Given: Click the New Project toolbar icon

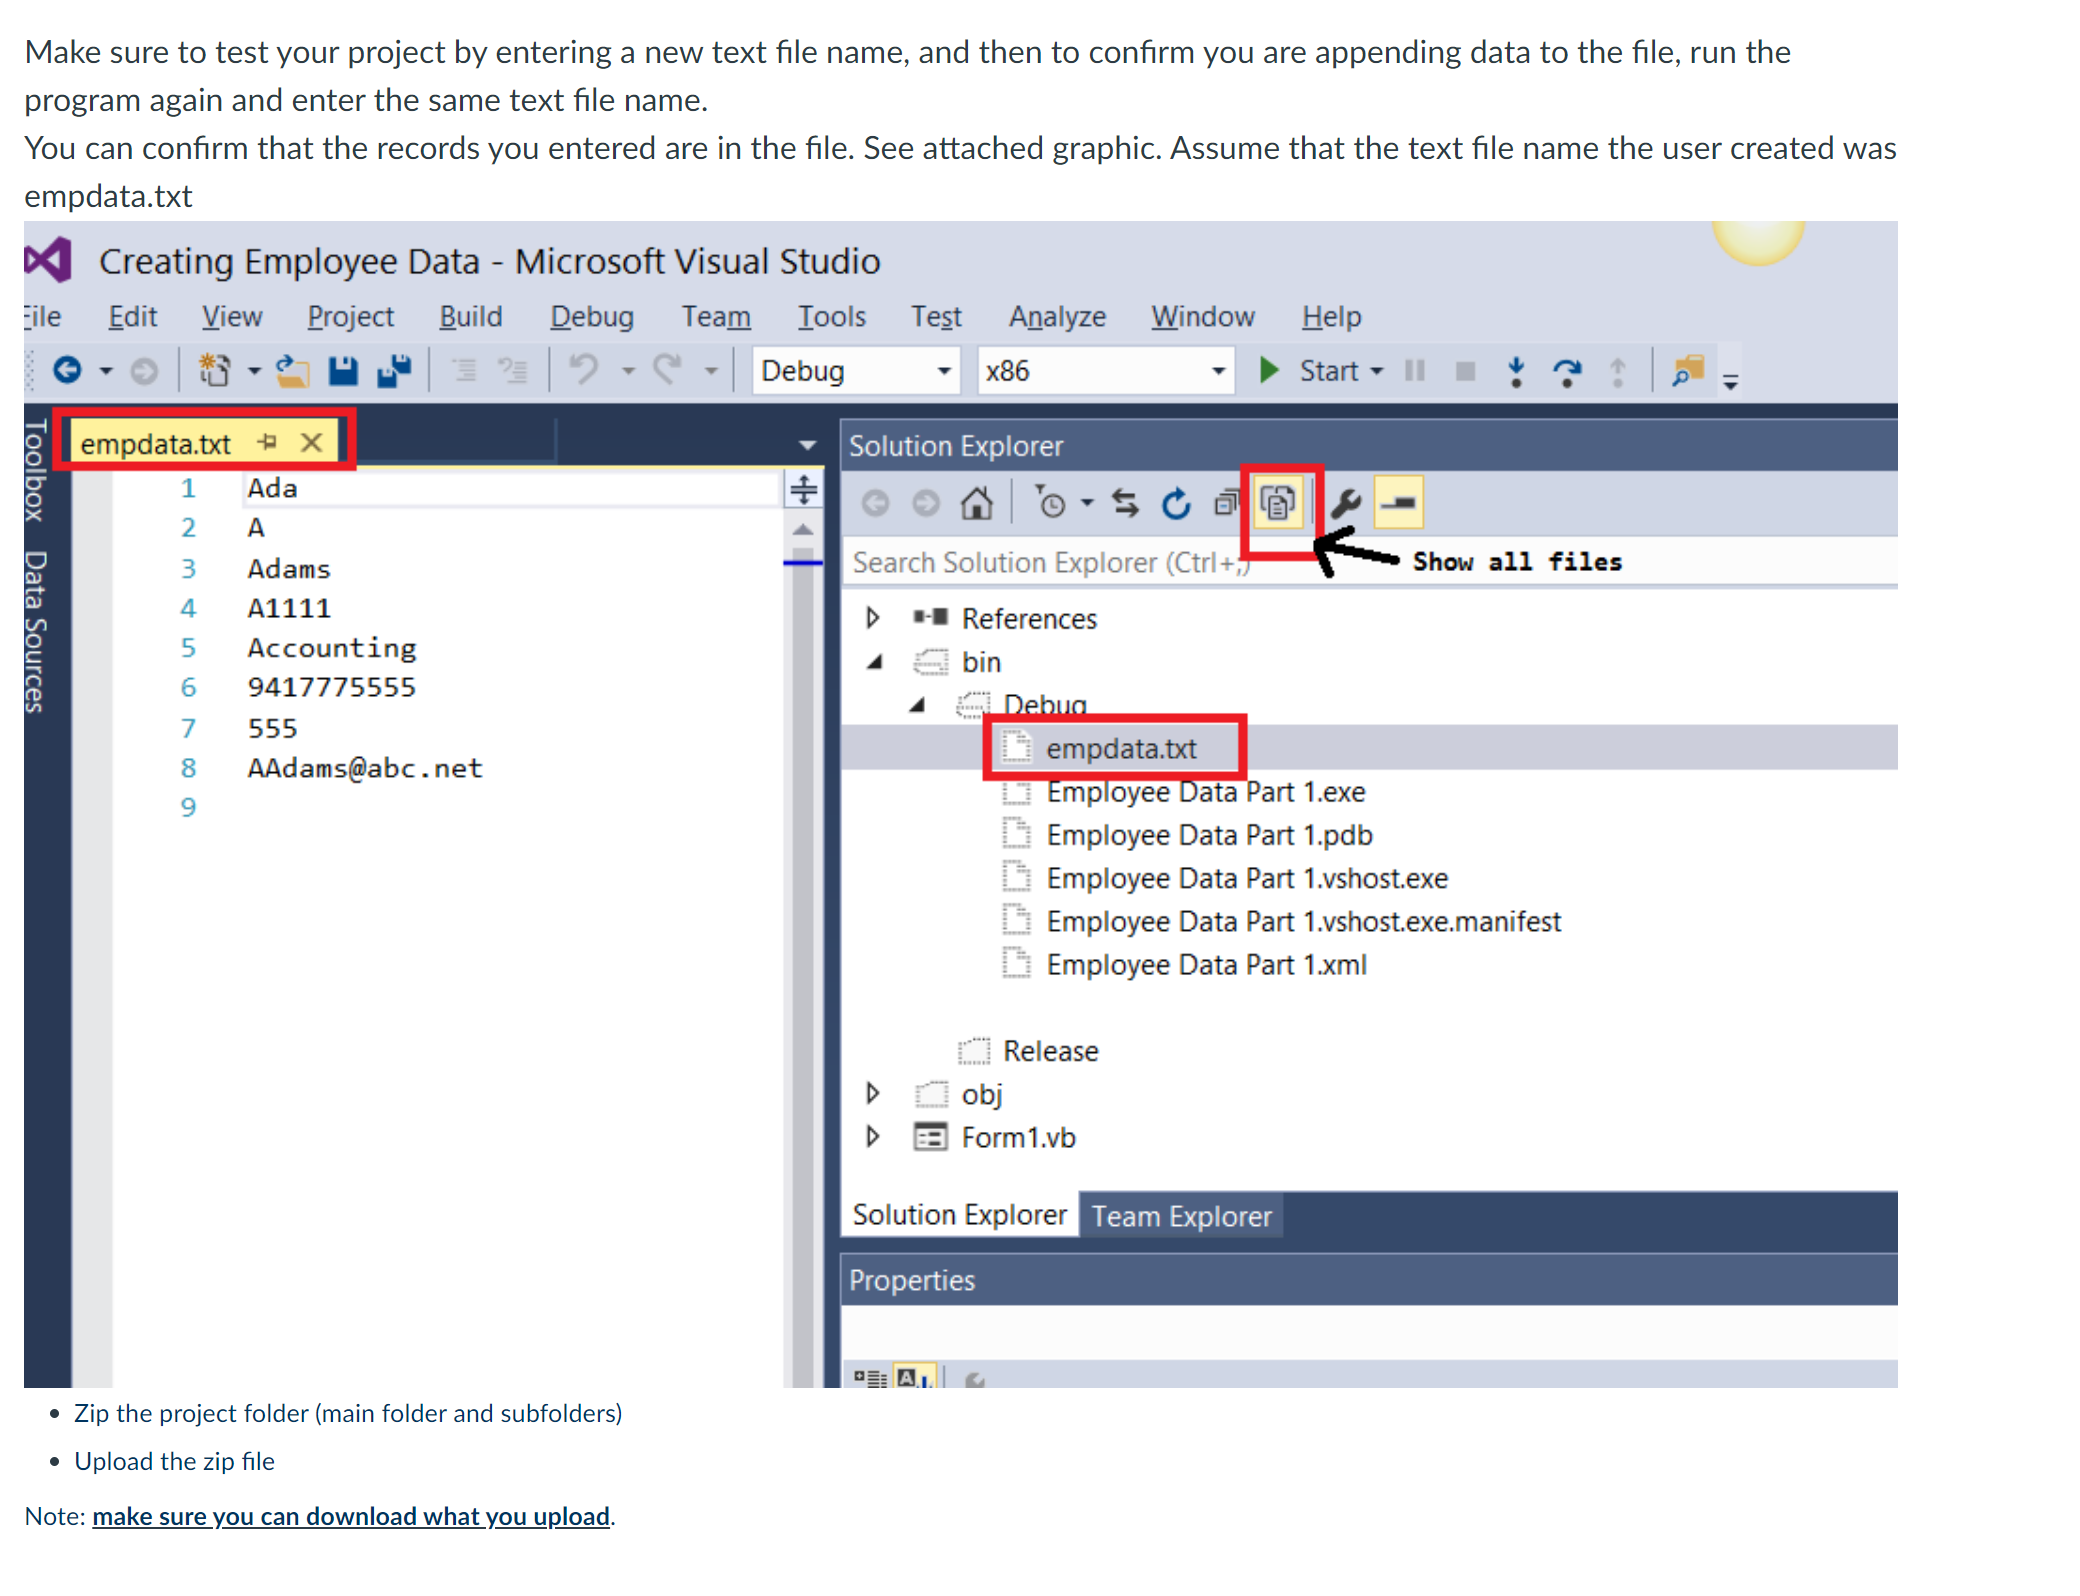Looking at the screenshot, I should coord(214,371).
